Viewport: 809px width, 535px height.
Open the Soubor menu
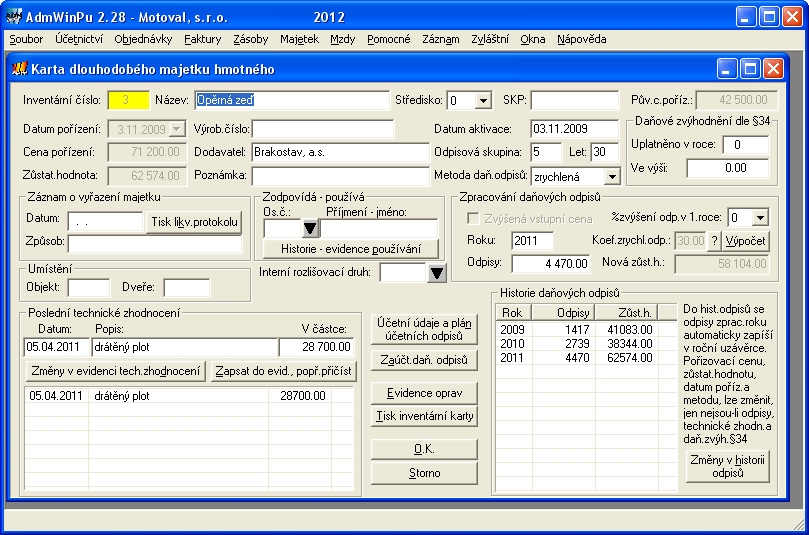[26, 39]
